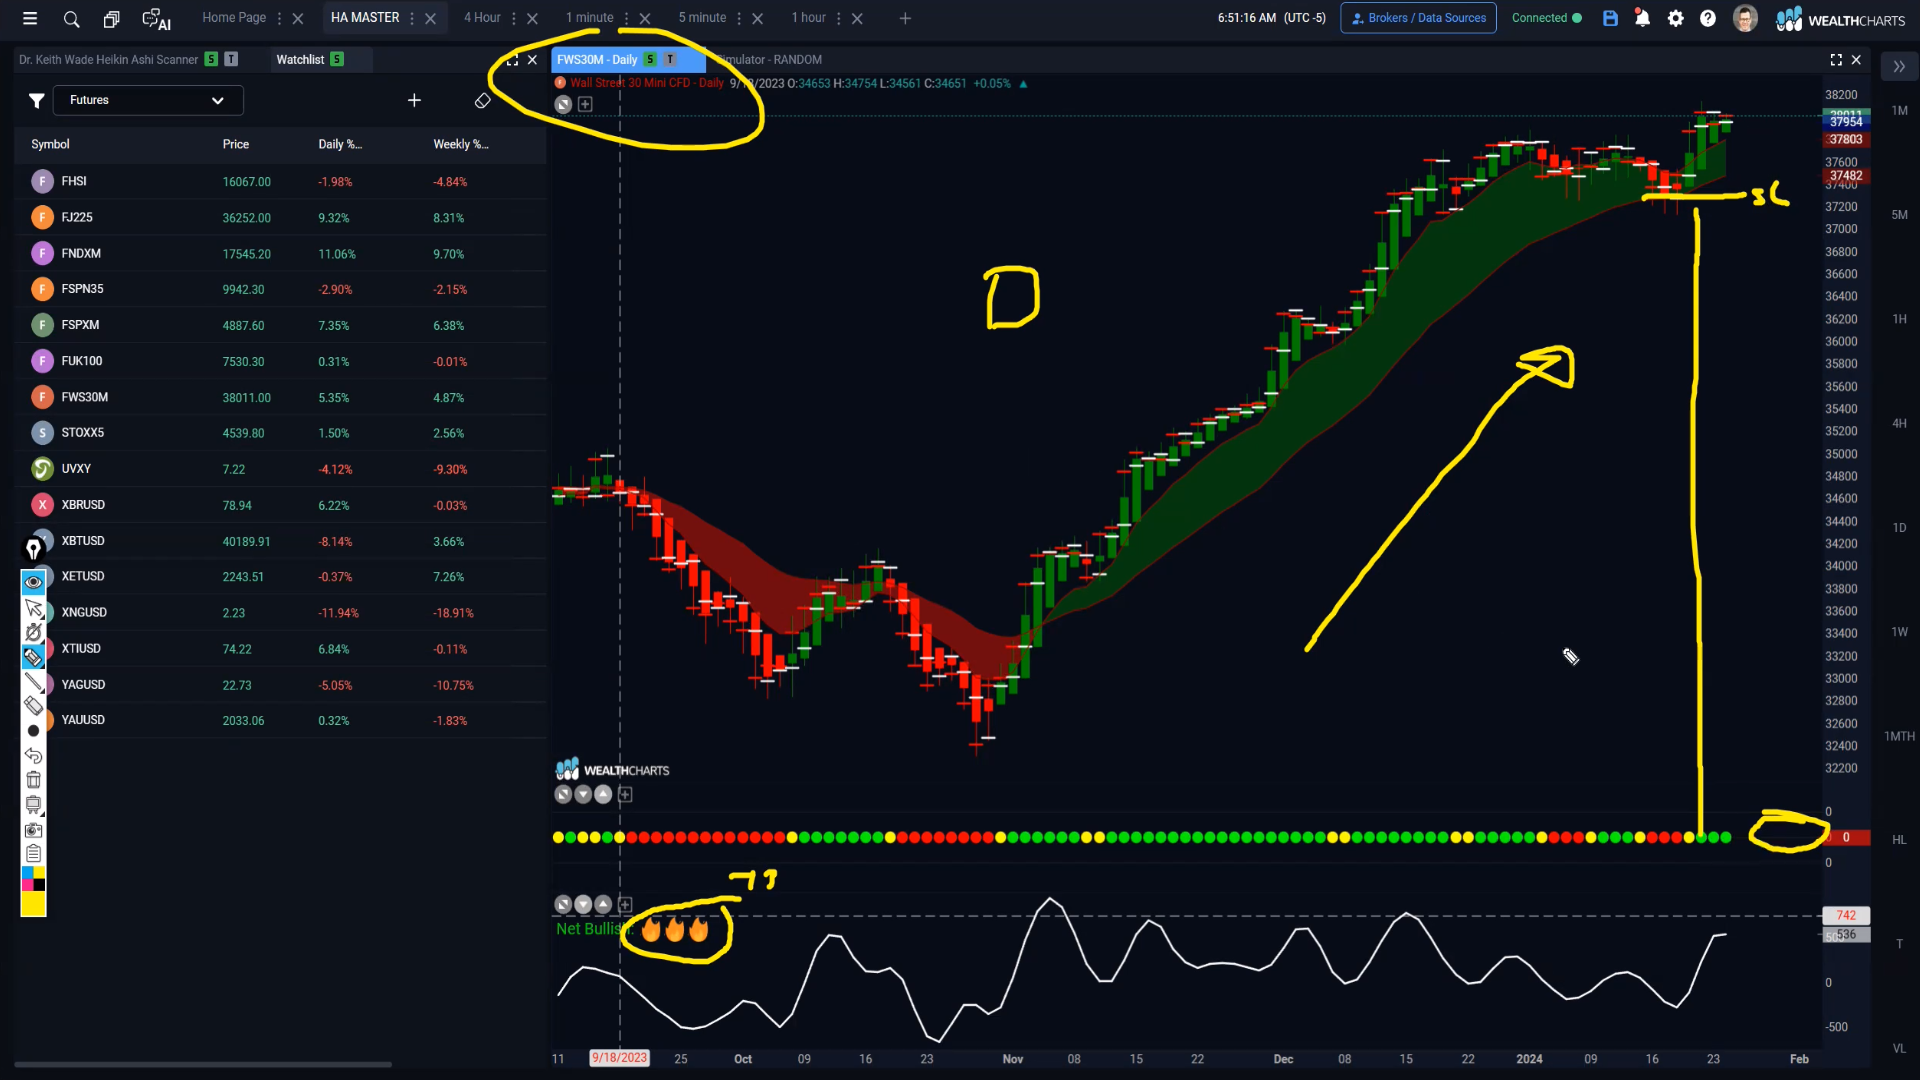Toggle the S badge on FWS30M Daily tab
1920x1080 pixels.
[650, 60]
